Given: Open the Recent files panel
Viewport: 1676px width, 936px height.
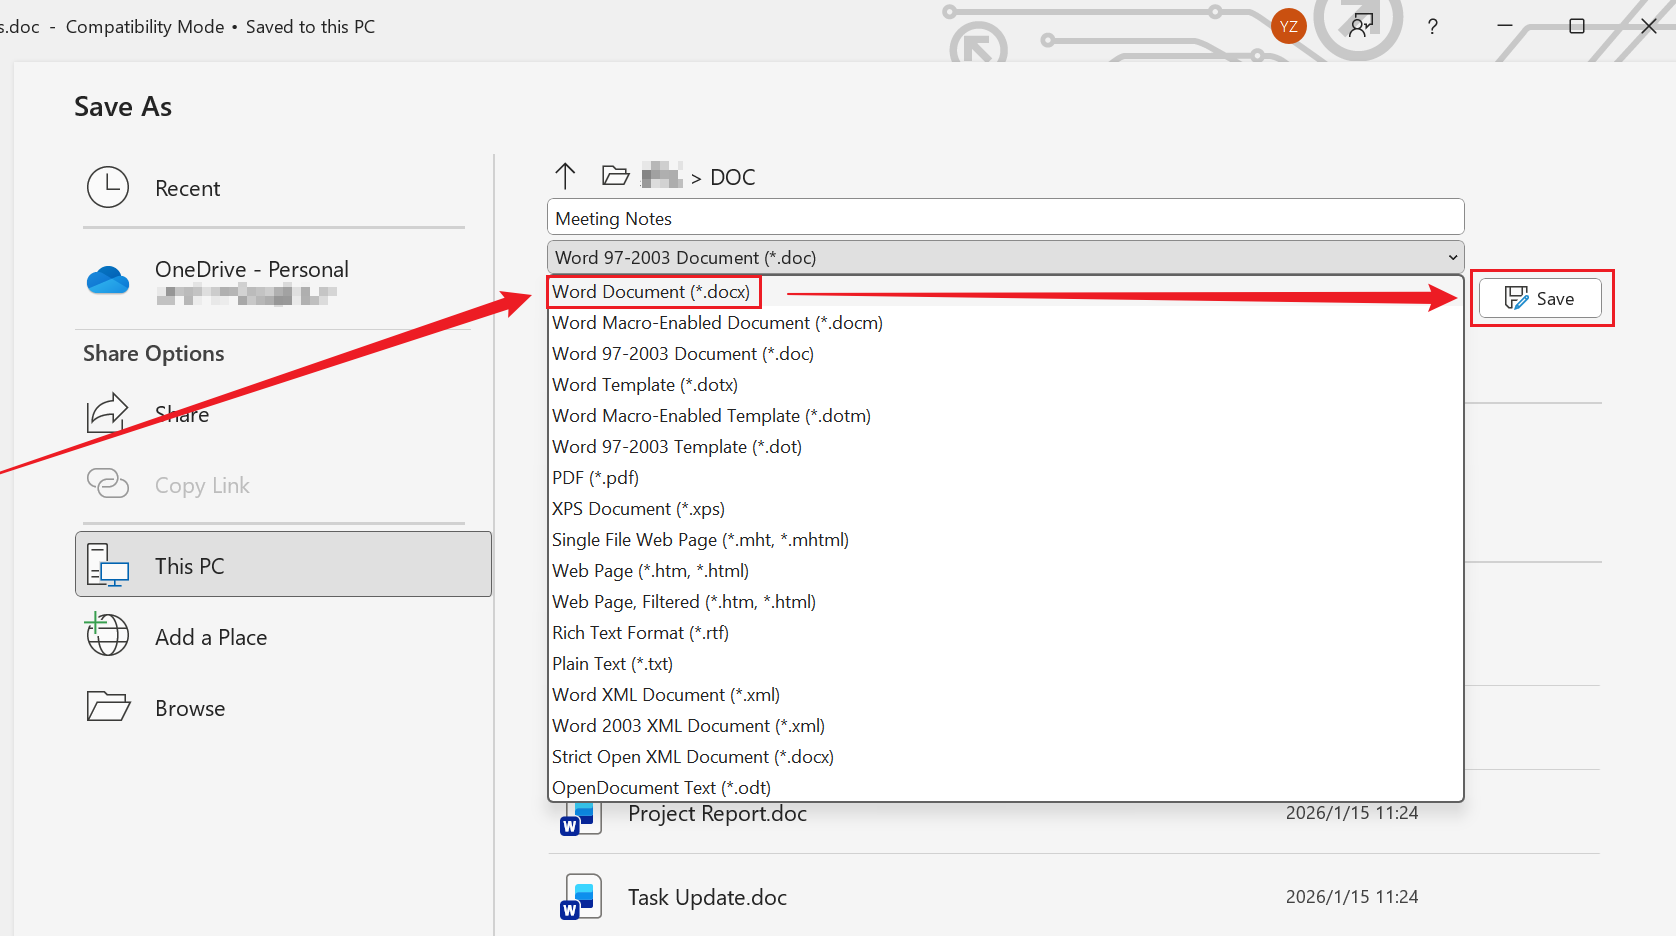Looking at the screenshot, I should [x=186, y=187].
